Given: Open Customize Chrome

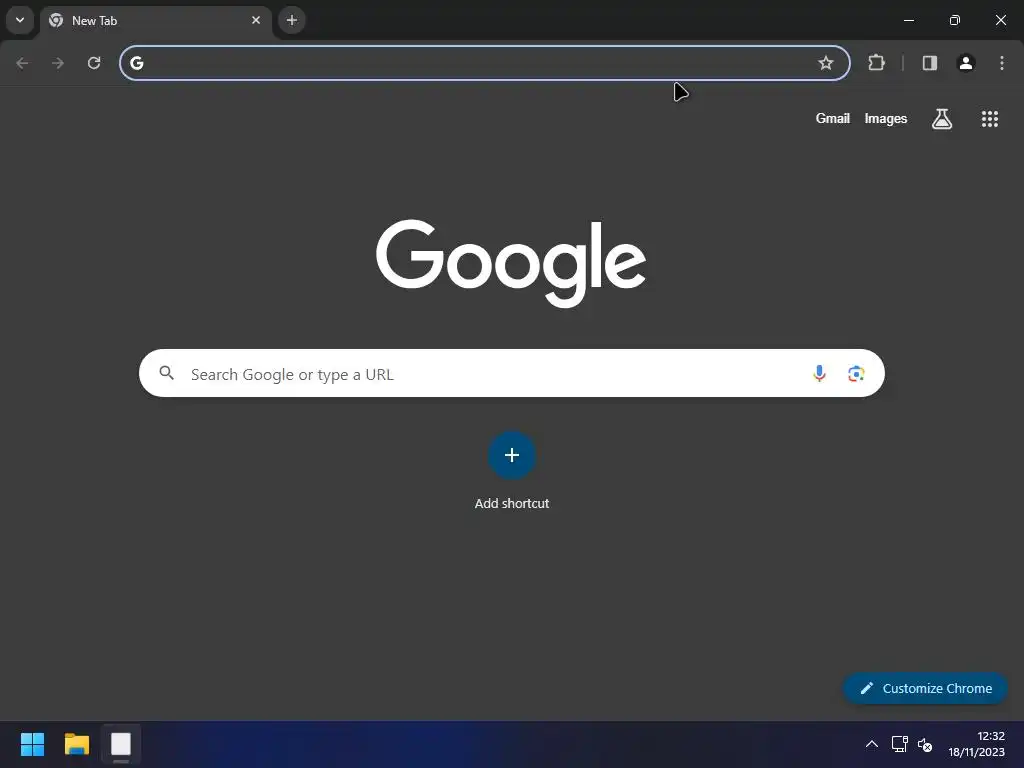Looking at the screenshot, I should [925, 688].
